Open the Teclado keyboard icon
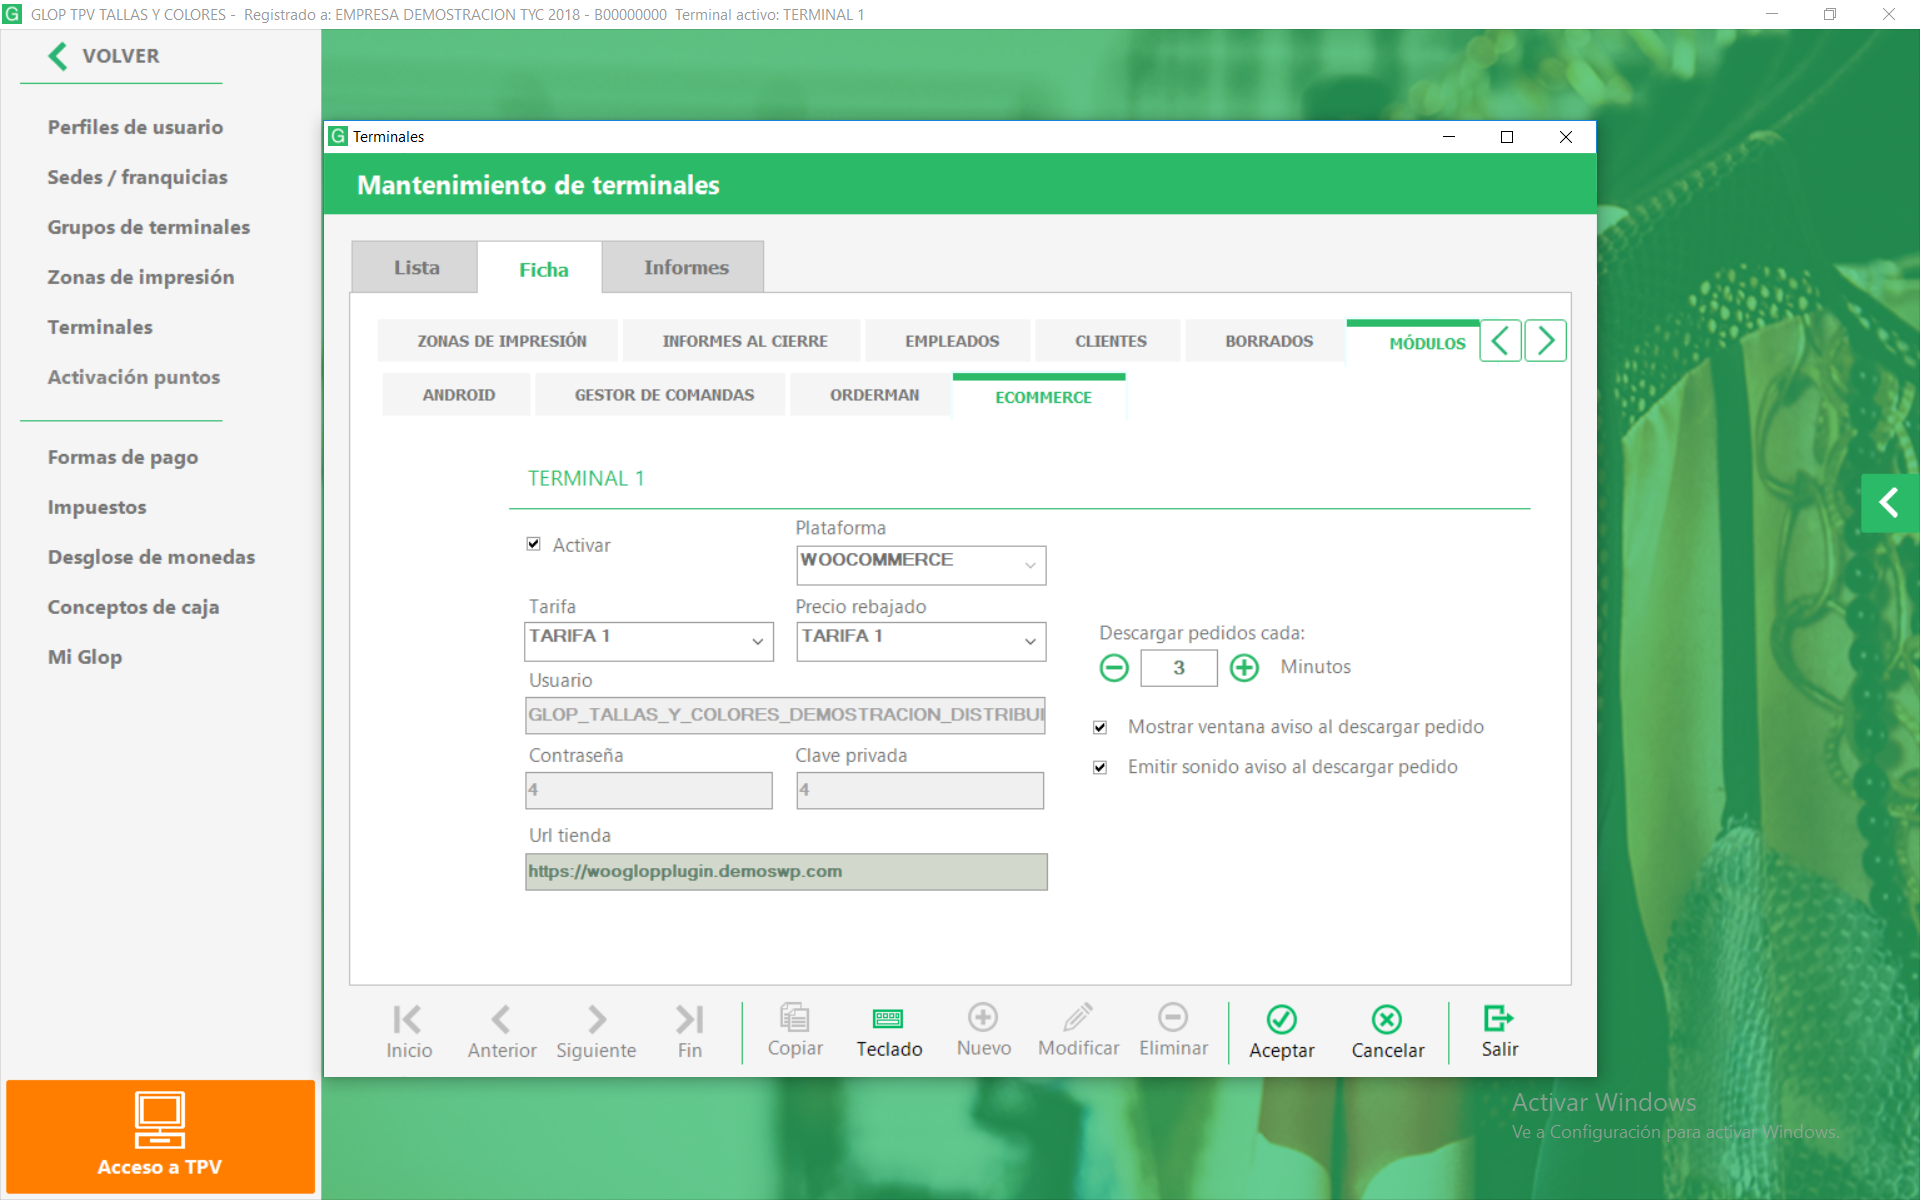This screenshot has height=1200, width=1920. point(888,1018)
